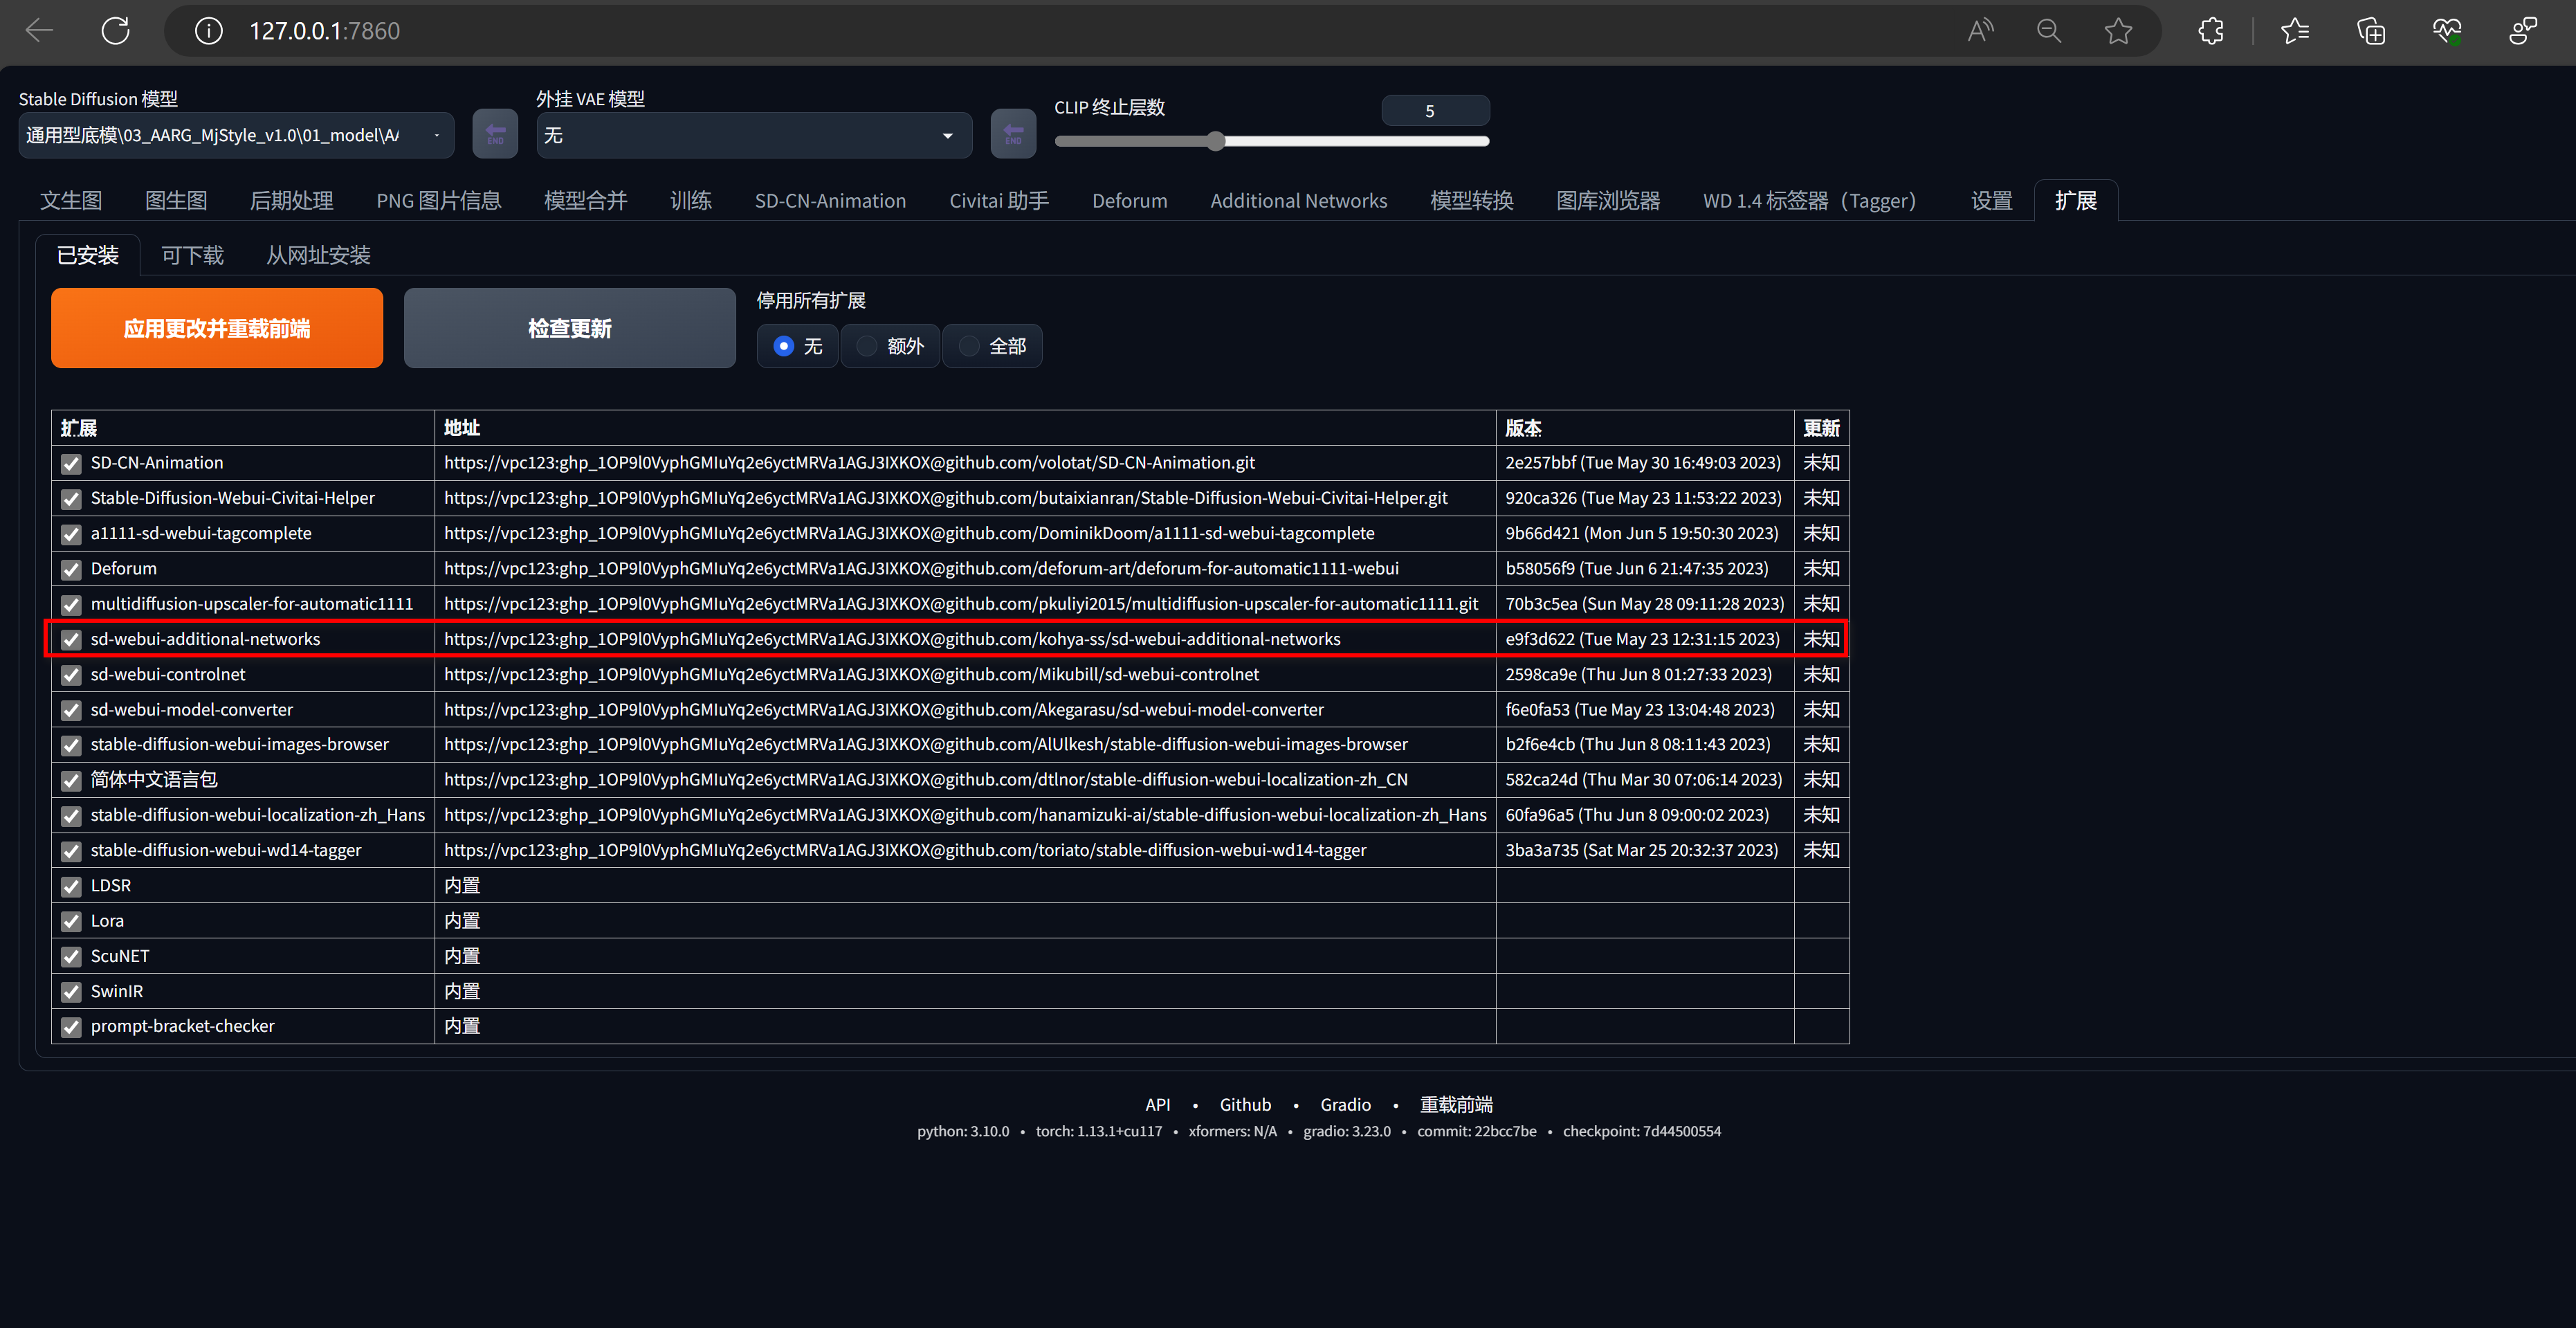2576x1328 pixels.
Task: Click refresh icon next to VAE model dropdown
Action: coord(1013,134)
